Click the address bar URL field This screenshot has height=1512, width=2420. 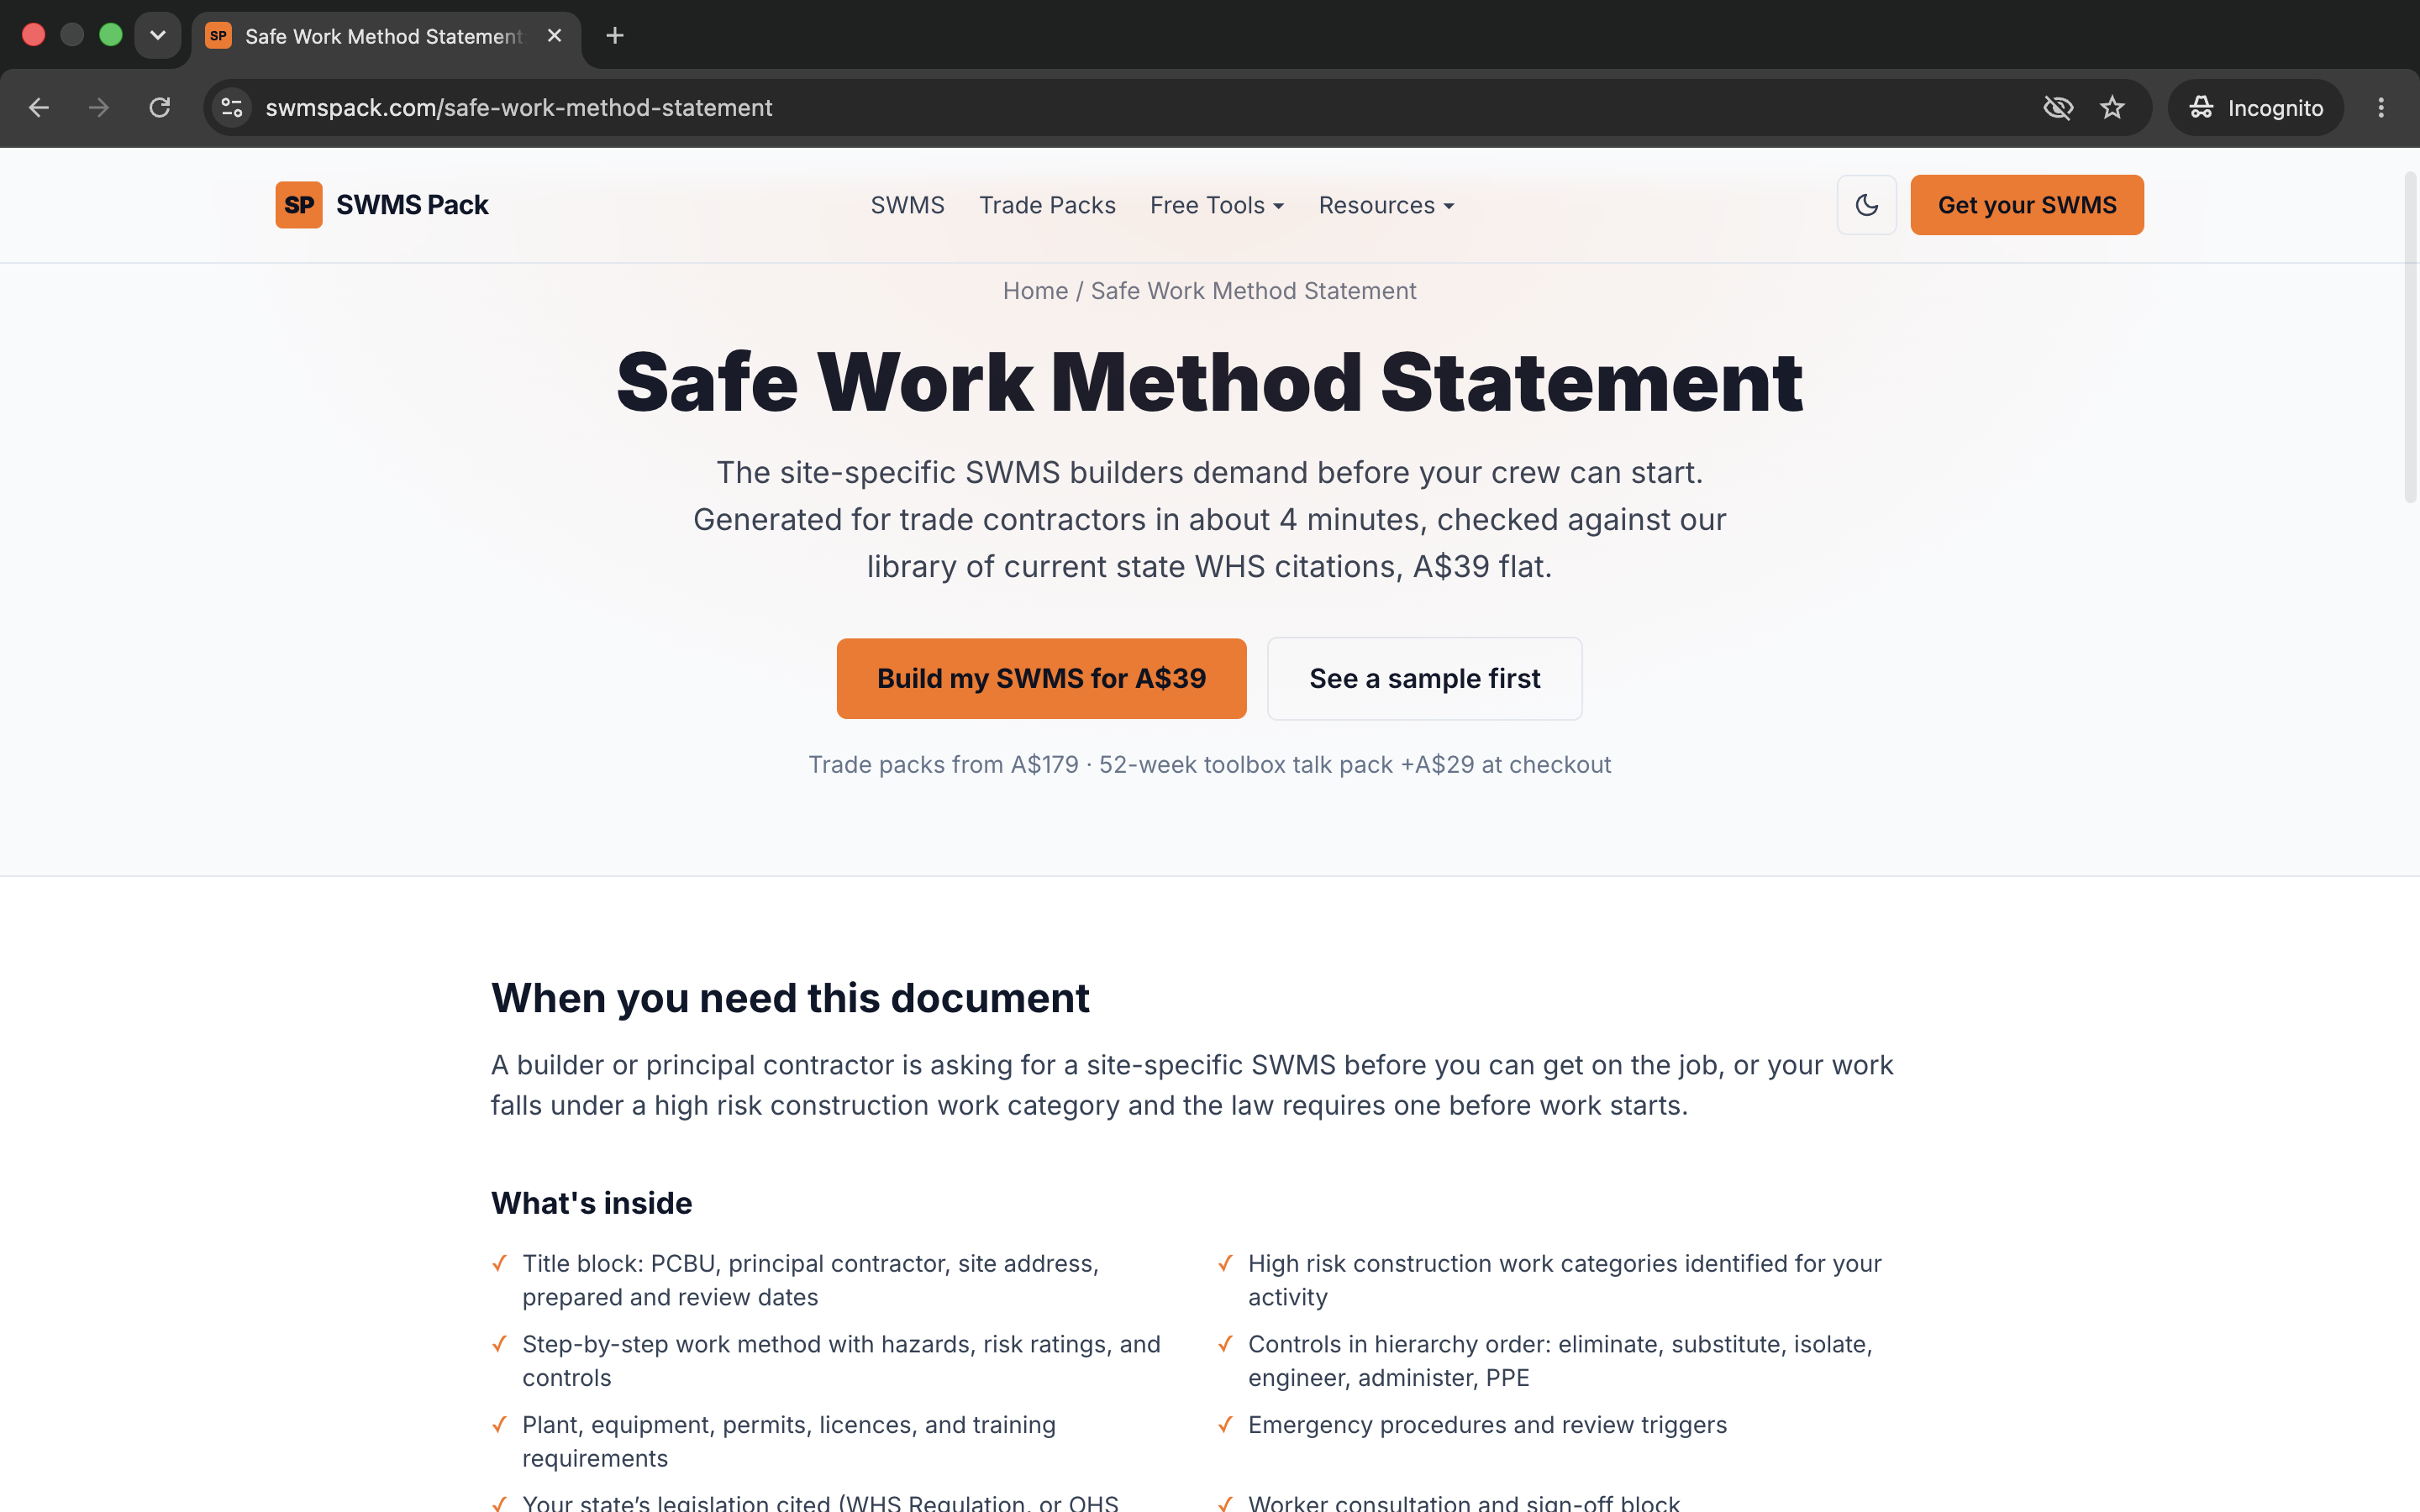pos(1140,108)
